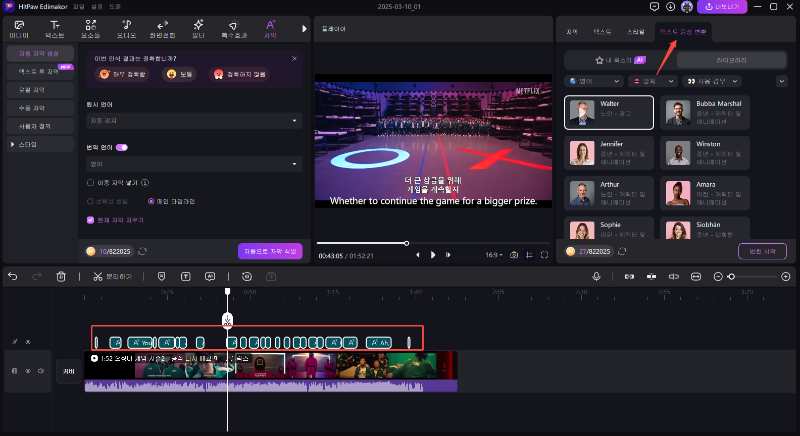
Task: Select the Bubba Marshal voice
Action: [x=705, y=112]
